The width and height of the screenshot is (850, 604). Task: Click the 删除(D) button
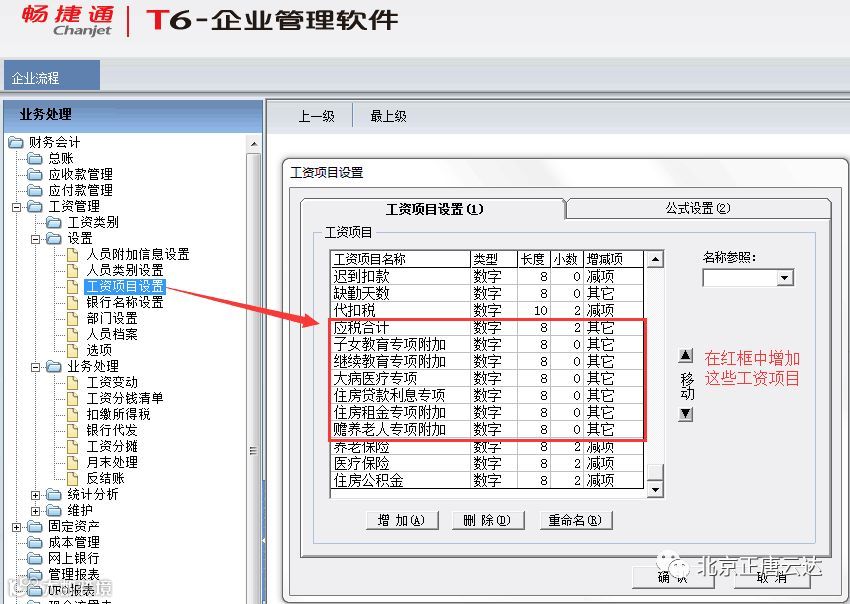point(488,521)
